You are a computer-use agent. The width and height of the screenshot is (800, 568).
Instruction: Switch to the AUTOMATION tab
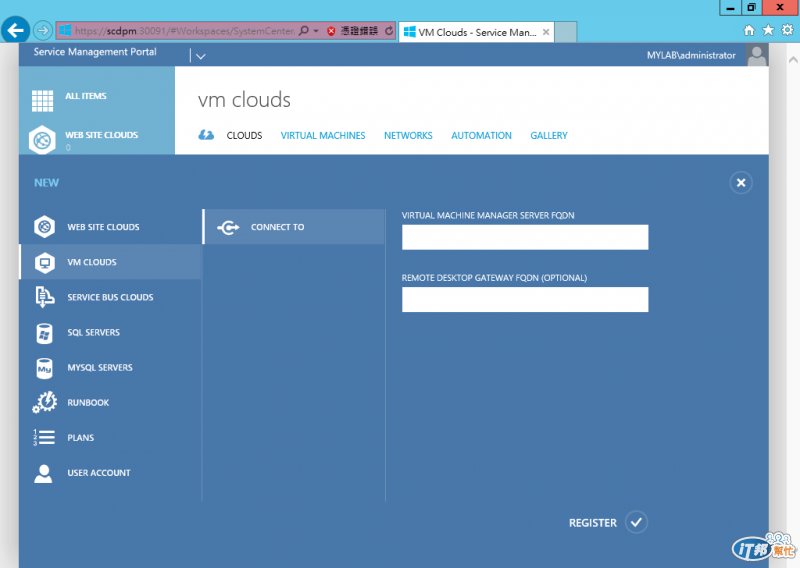[x=481, y=136]
